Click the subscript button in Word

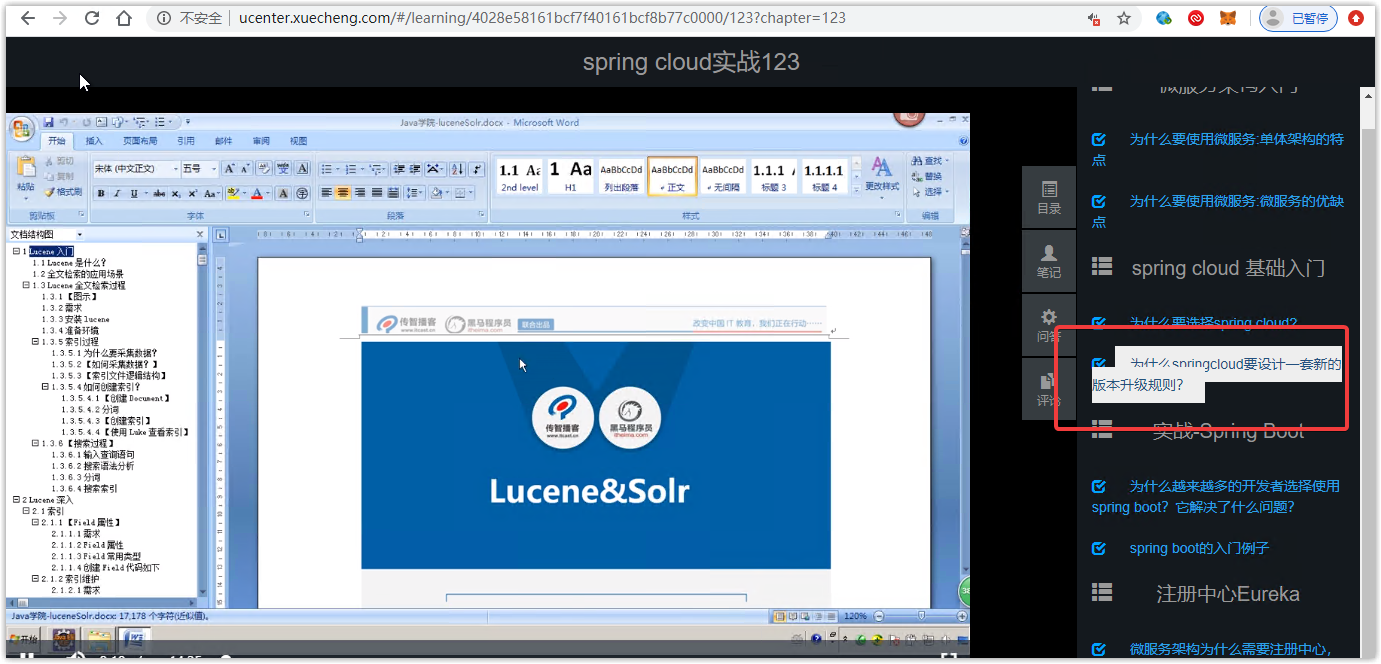coord(175,193)
